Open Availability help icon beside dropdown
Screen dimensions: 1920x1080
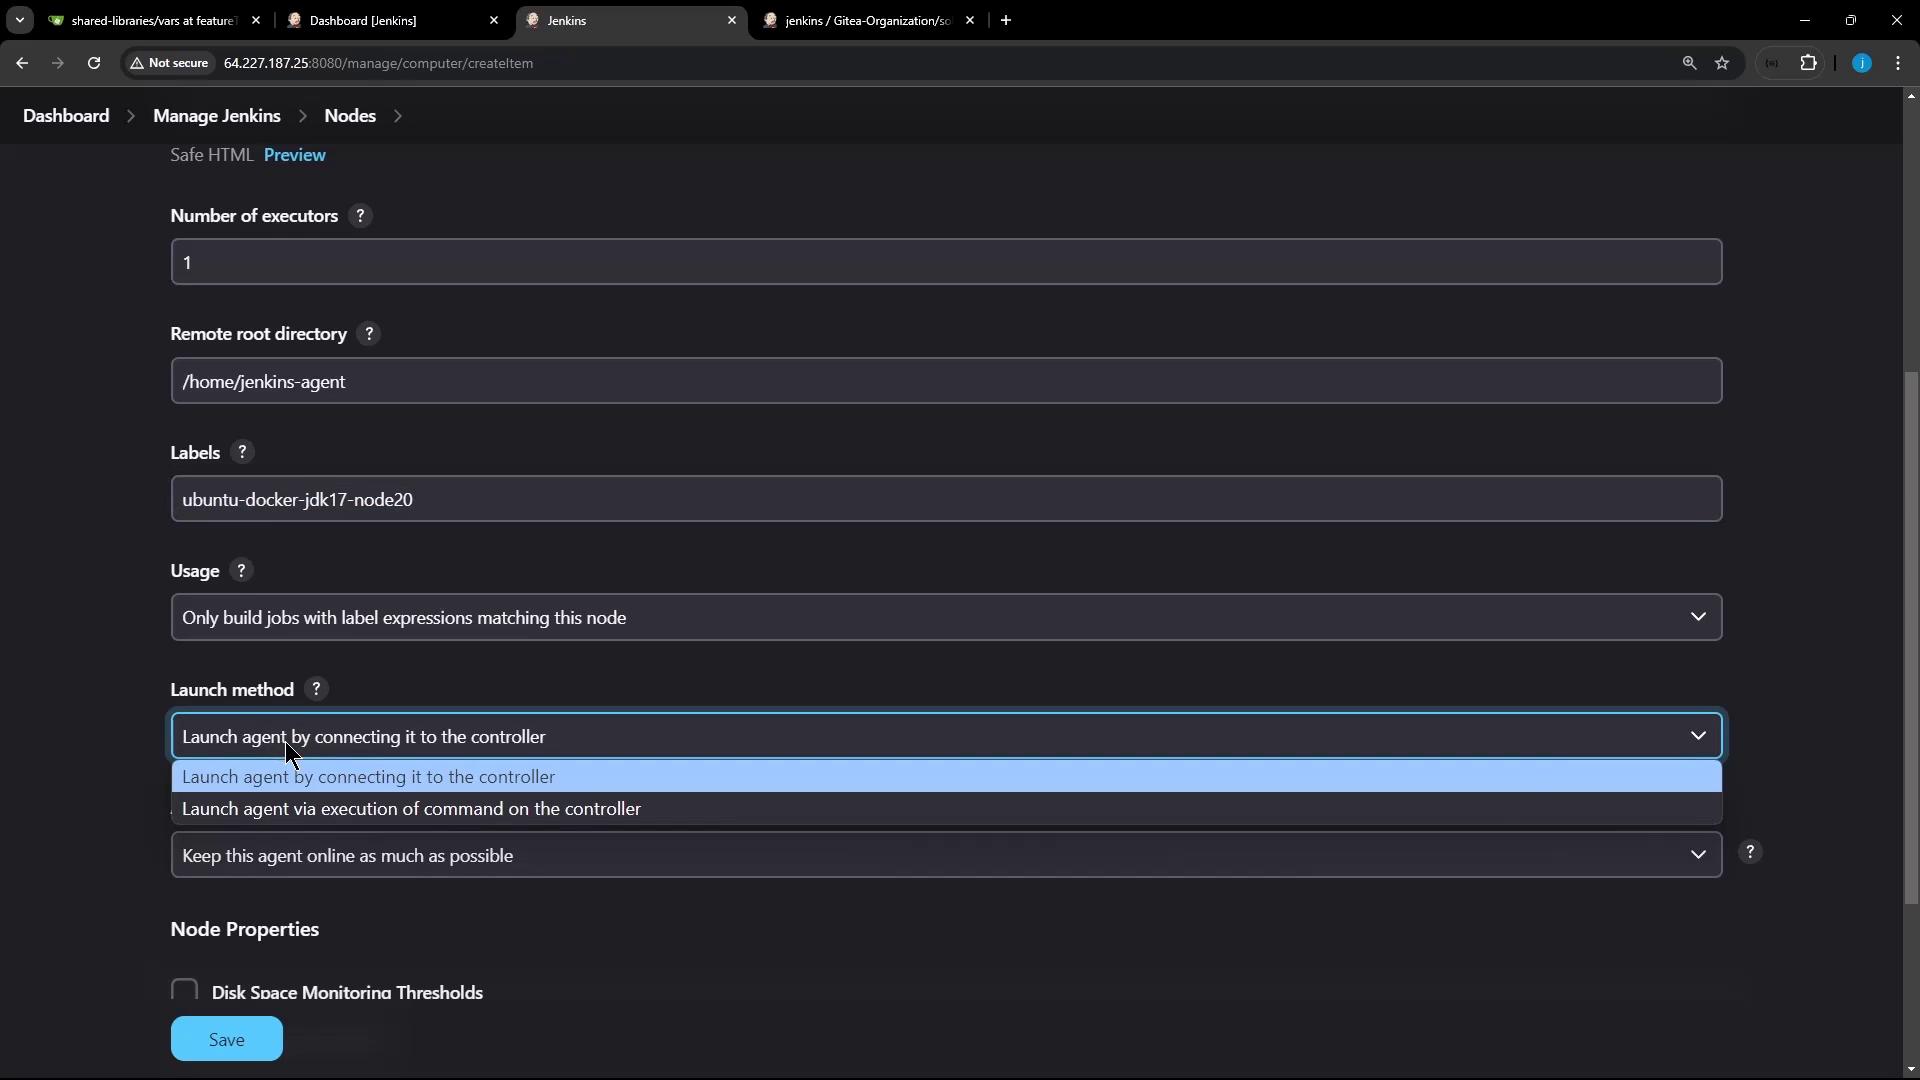(1749, 852)
